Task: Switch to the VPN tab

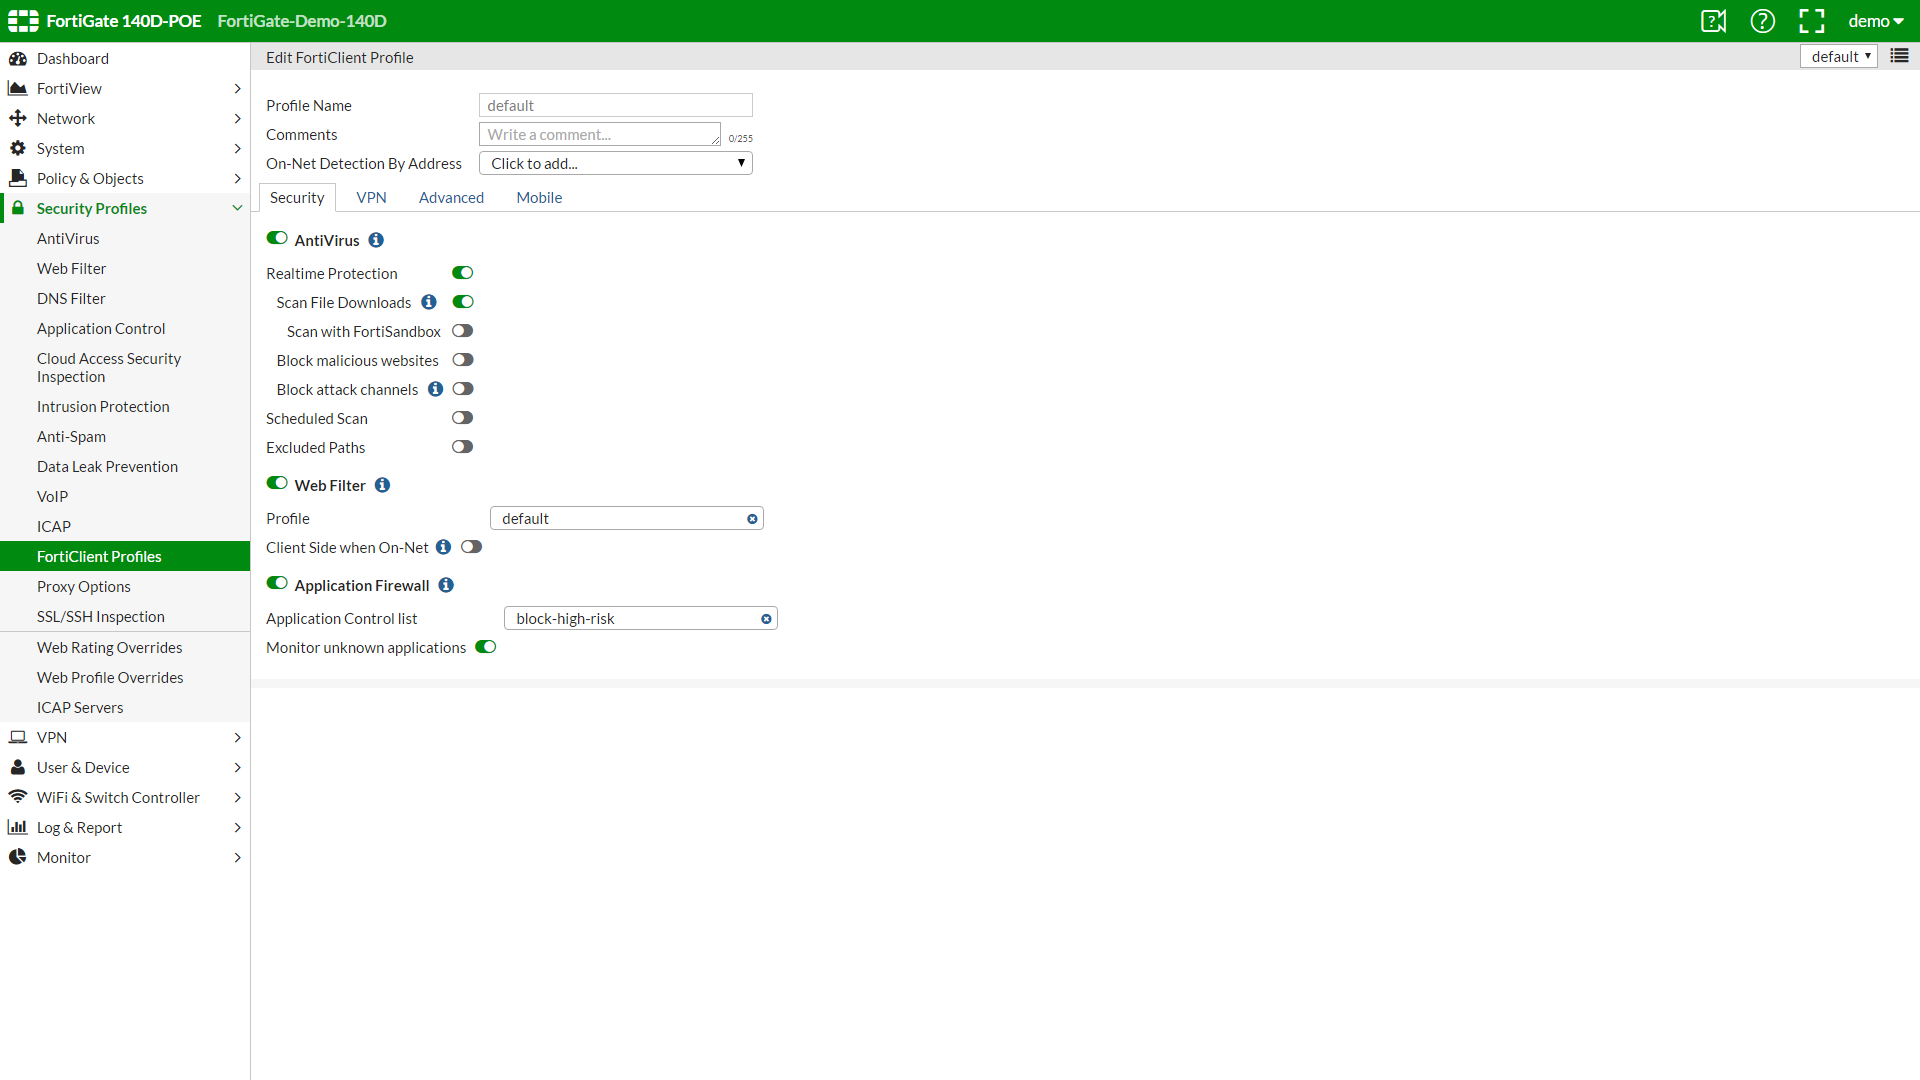Action: click(371, 198)
